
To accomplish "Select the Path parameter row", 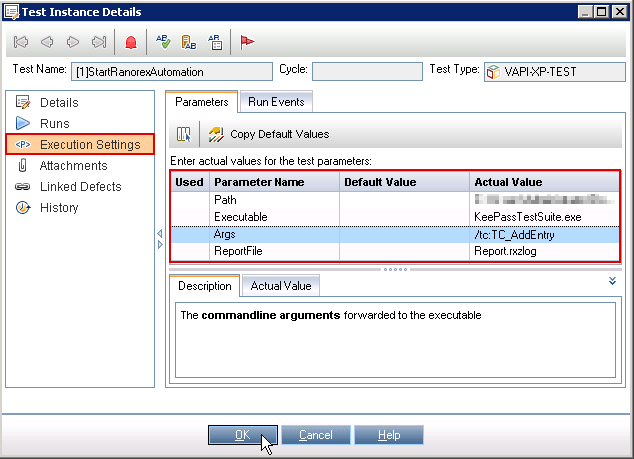I will tap(395, 200).
